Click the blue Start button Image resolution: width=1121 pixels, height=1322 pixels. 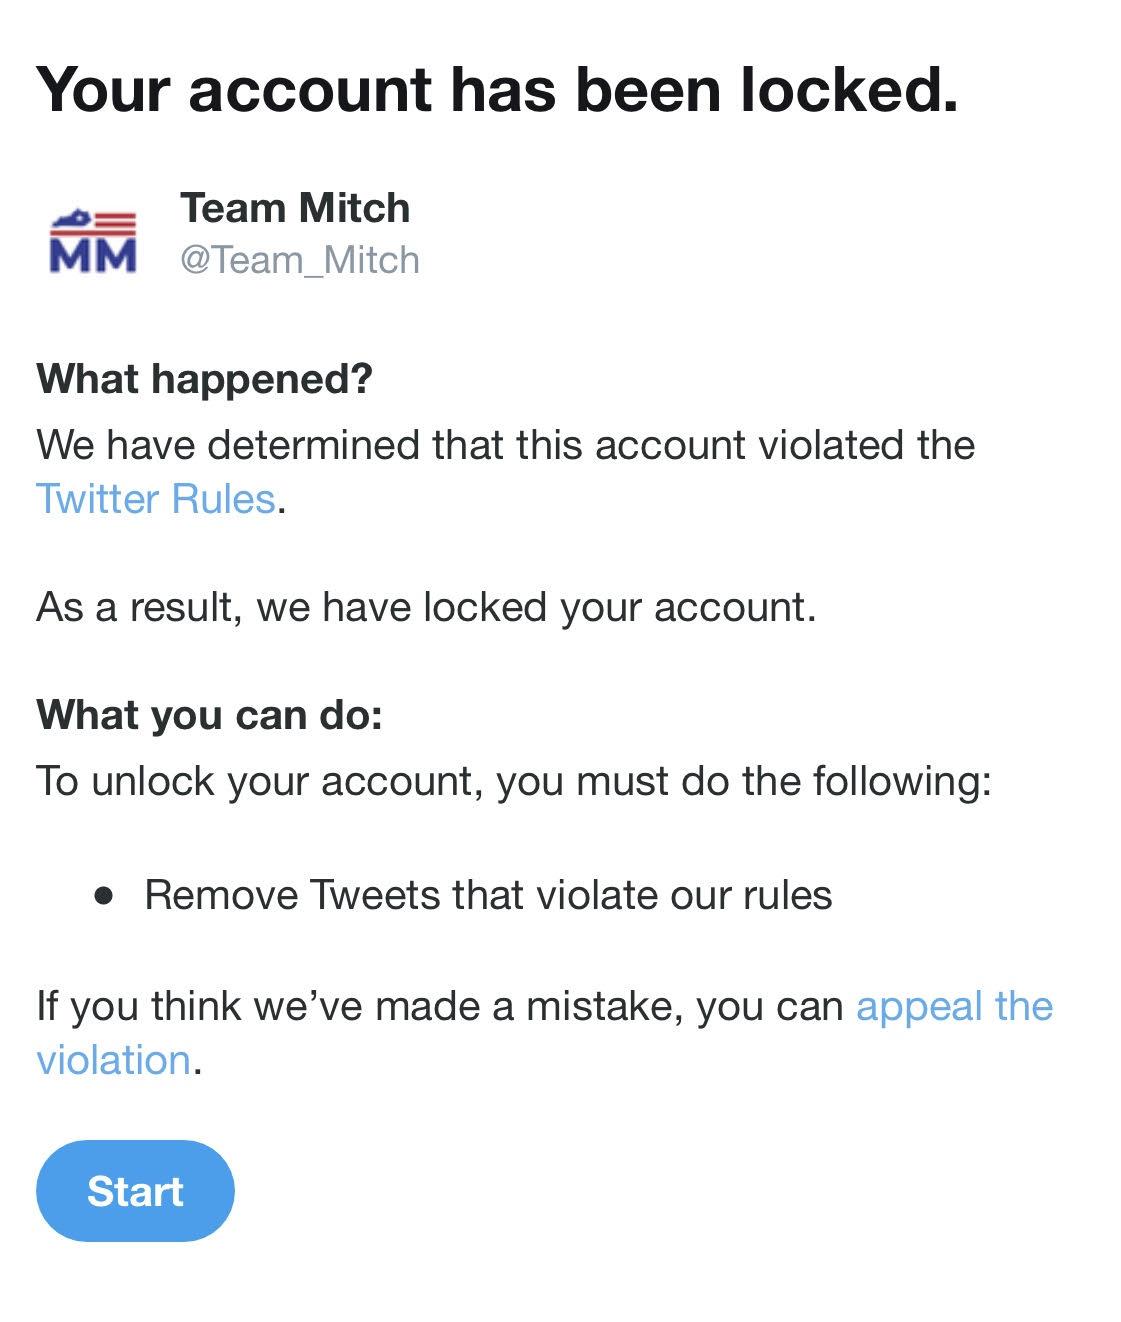point(135,1190)
